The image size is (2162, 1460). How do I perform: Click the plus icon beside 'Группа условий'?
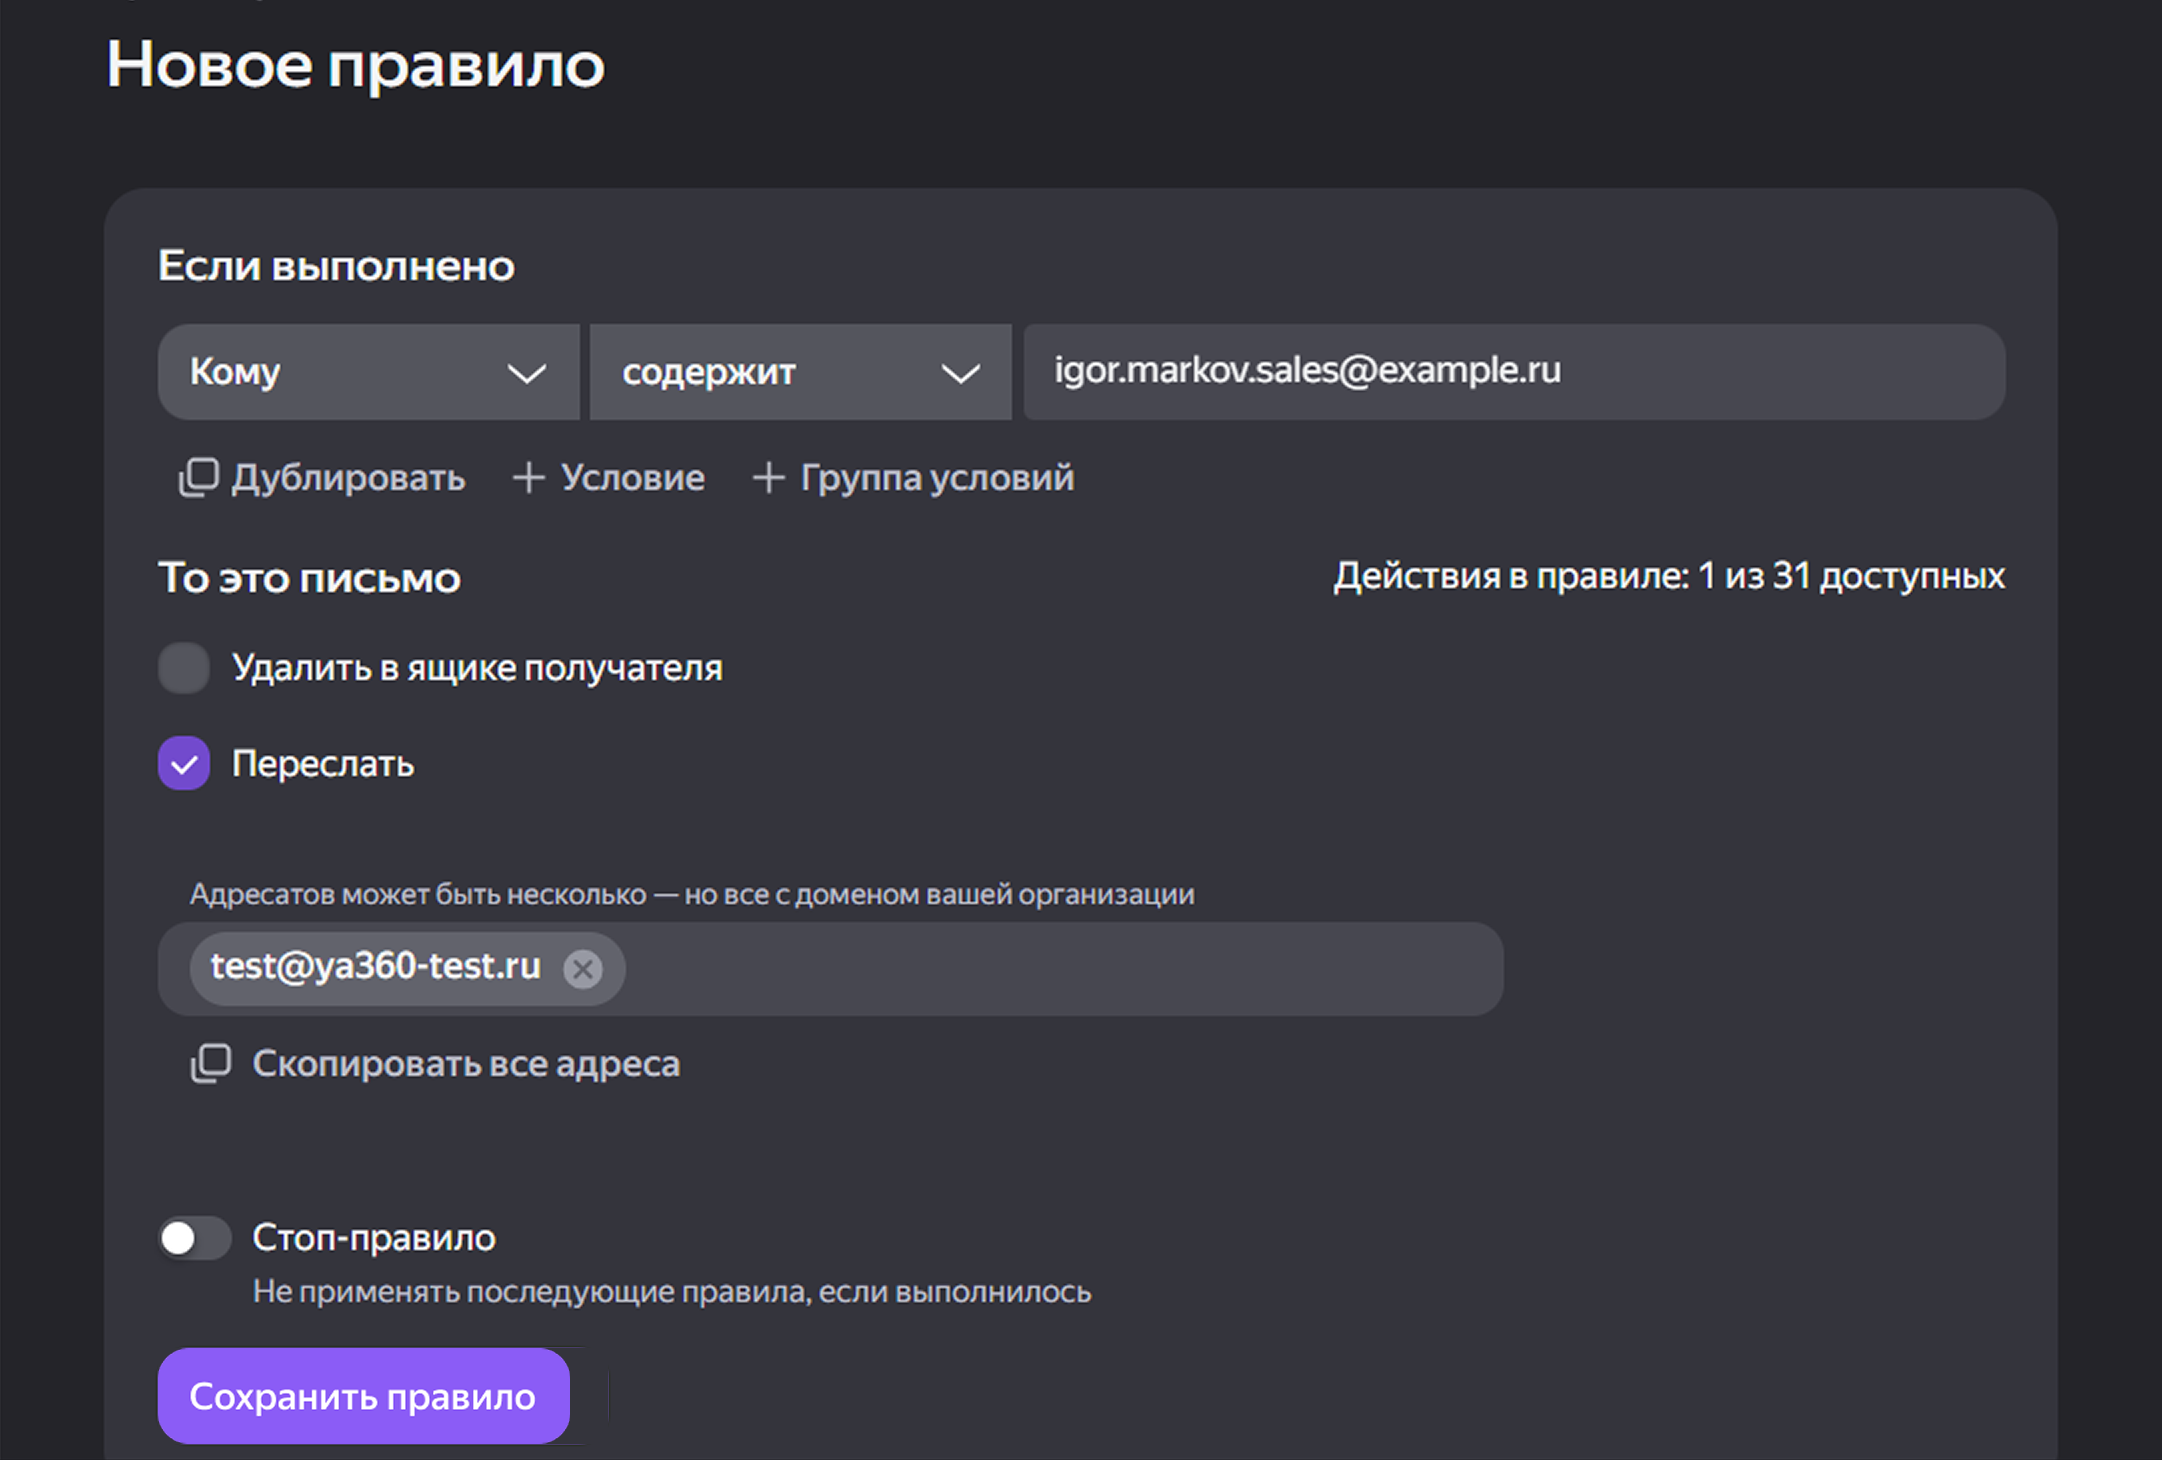[768, 478]
